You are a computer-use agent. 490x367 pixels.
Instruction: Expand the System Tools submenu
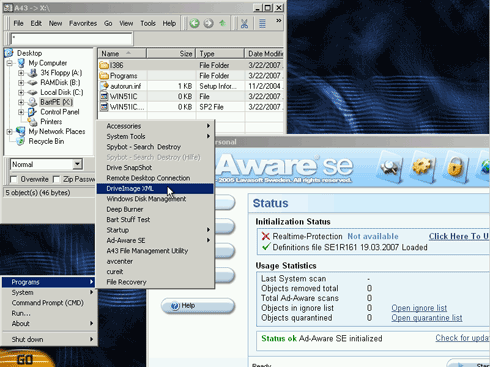click(155, 136)
